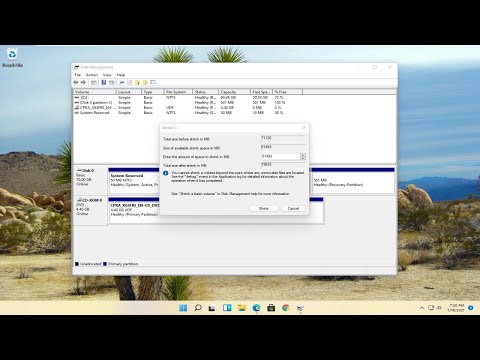
Task: Click the info icon in the Shrink dialog
Action: (165, 173)
